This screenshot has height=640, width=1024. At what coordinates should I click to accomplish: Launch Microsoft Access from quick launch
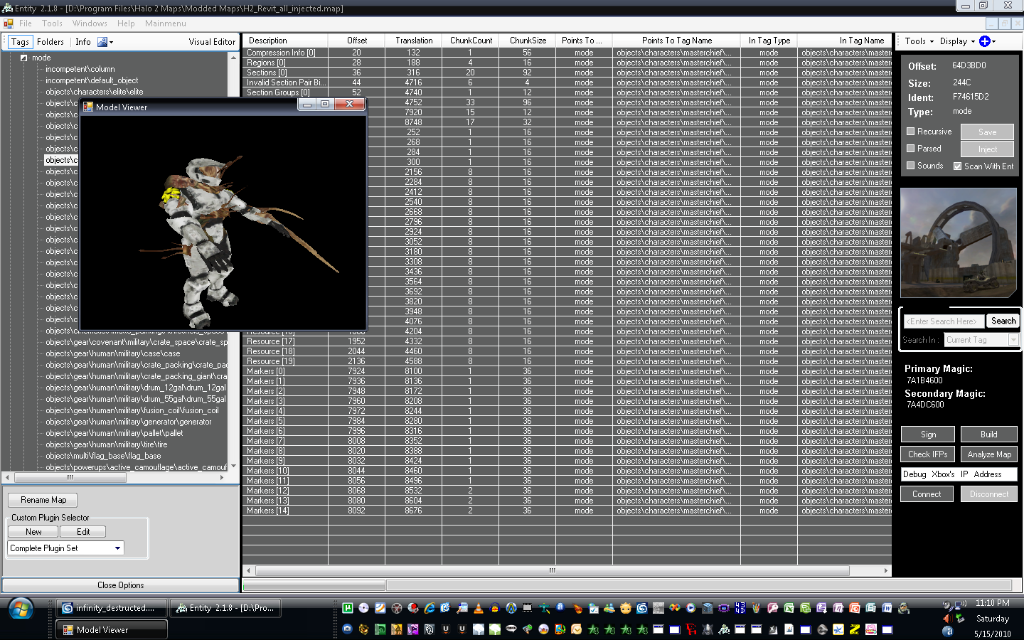click(773, 608)
